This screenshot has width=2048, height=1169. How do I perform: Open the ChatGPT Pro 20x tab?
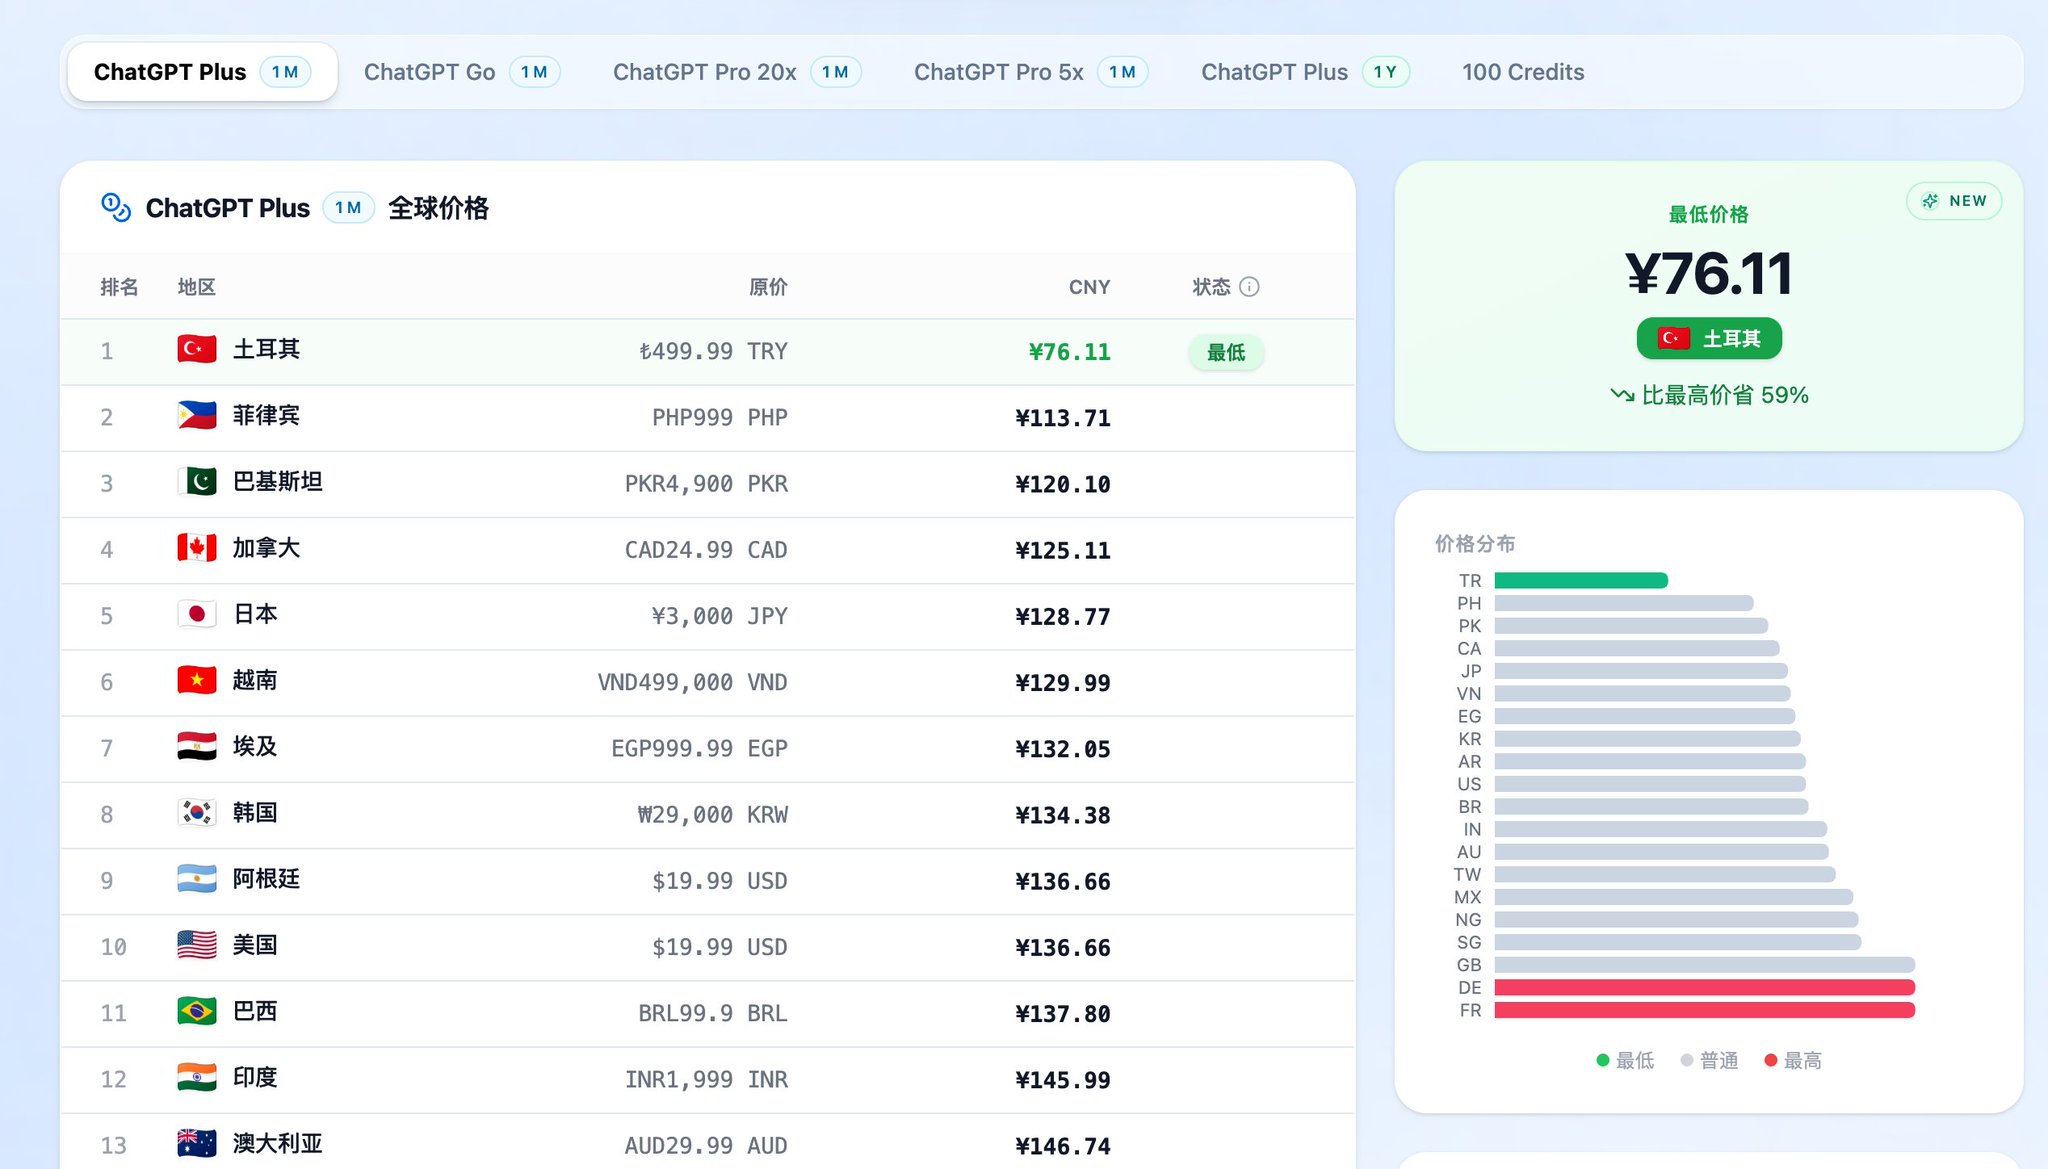(x=737, y=72)
